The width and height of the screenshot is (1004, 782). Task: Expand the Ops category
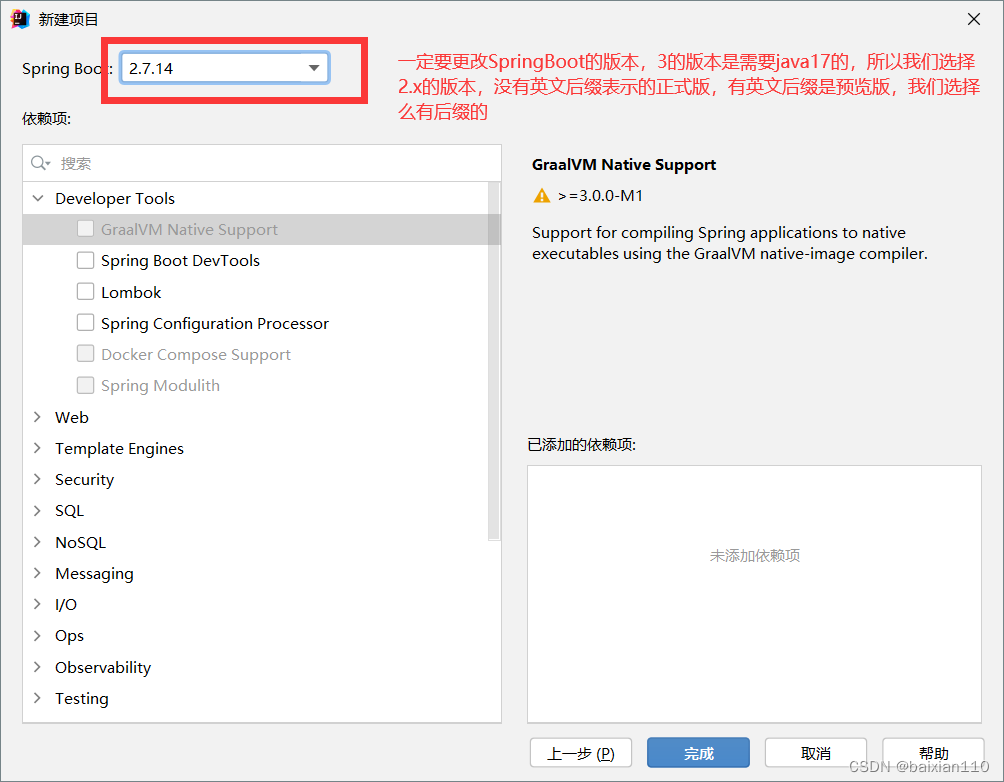38,635
